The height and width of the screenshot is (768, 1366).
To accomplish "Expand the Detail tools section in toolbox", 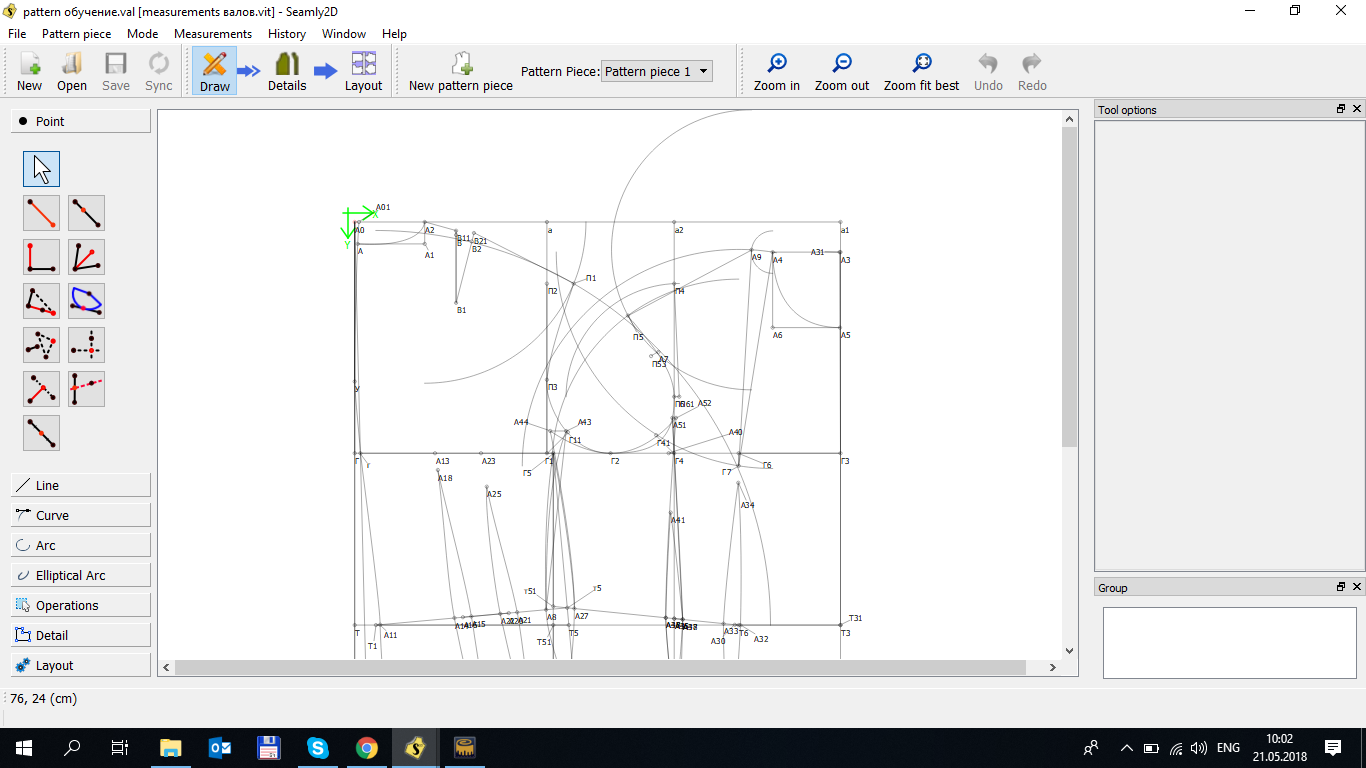I will (x=81, y=635).
